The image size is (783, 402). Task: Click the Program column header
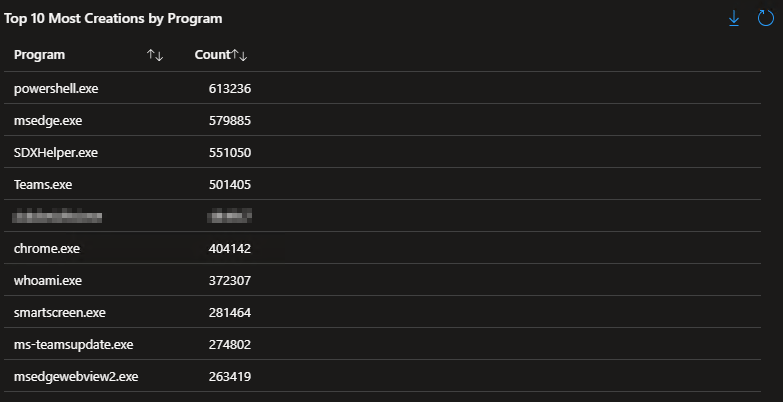click(40, 55)
